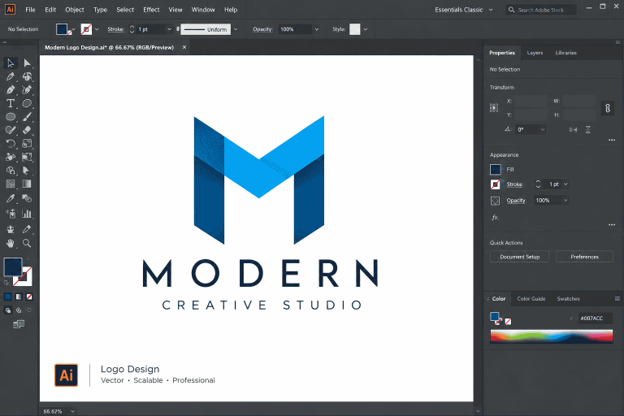This screenshot has height=416, width=624.
Task: Select the Mesh tool
Action: (x=10, y=184)
